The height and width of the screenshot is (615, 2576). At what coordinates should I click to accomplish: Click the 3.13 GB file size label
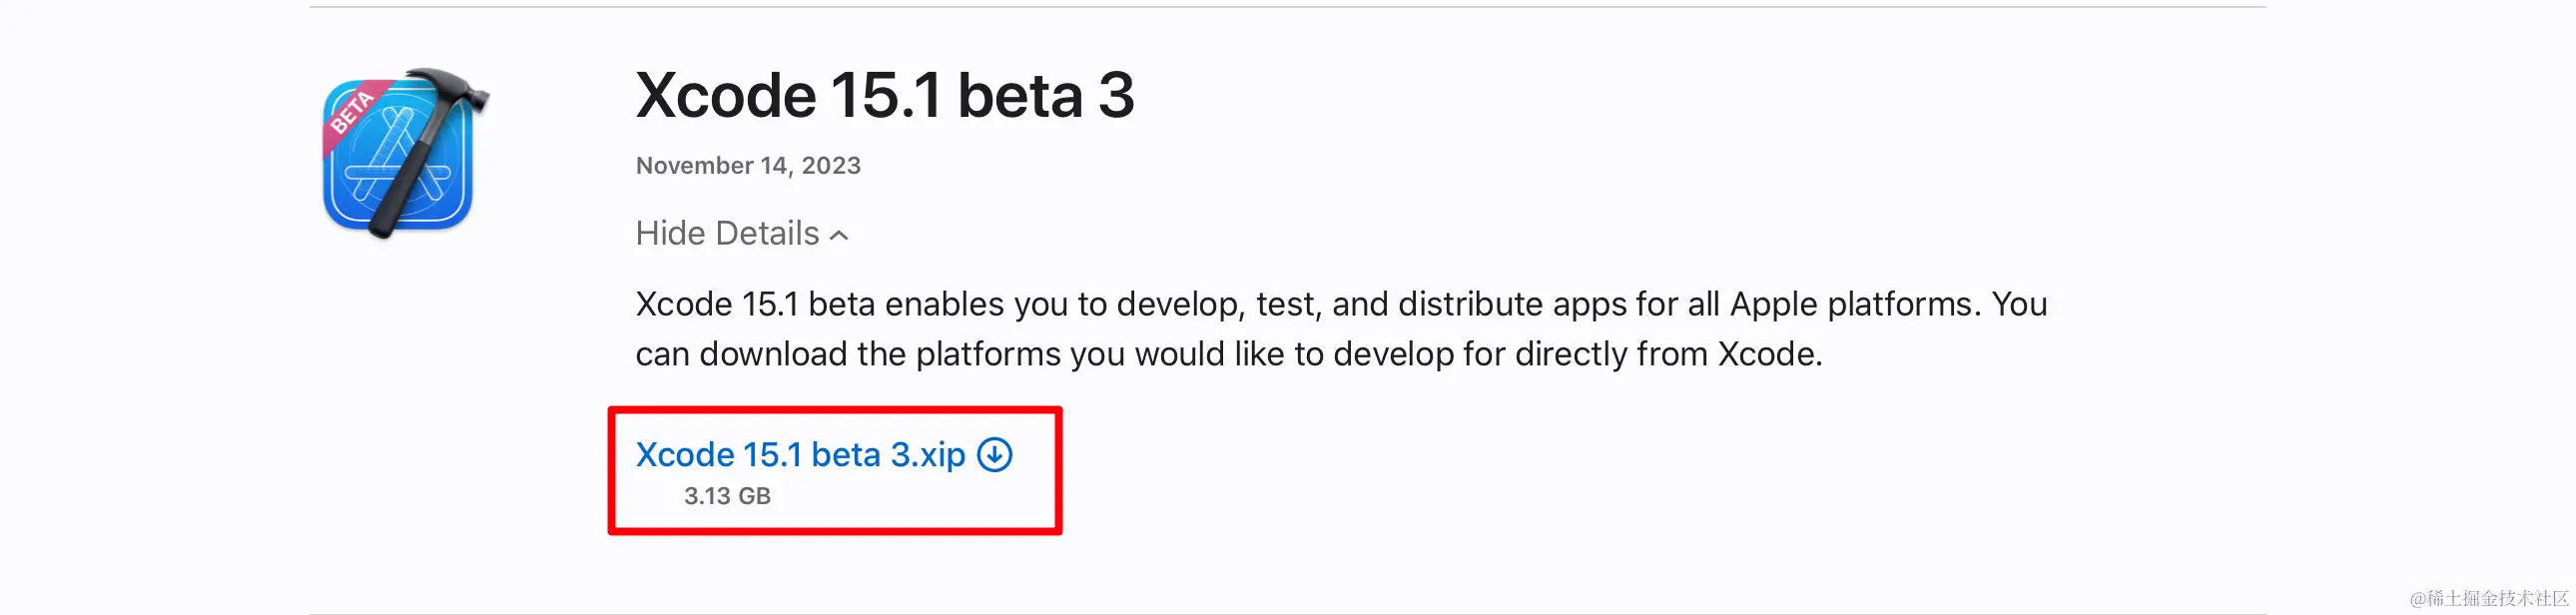[x=727, y=496]
